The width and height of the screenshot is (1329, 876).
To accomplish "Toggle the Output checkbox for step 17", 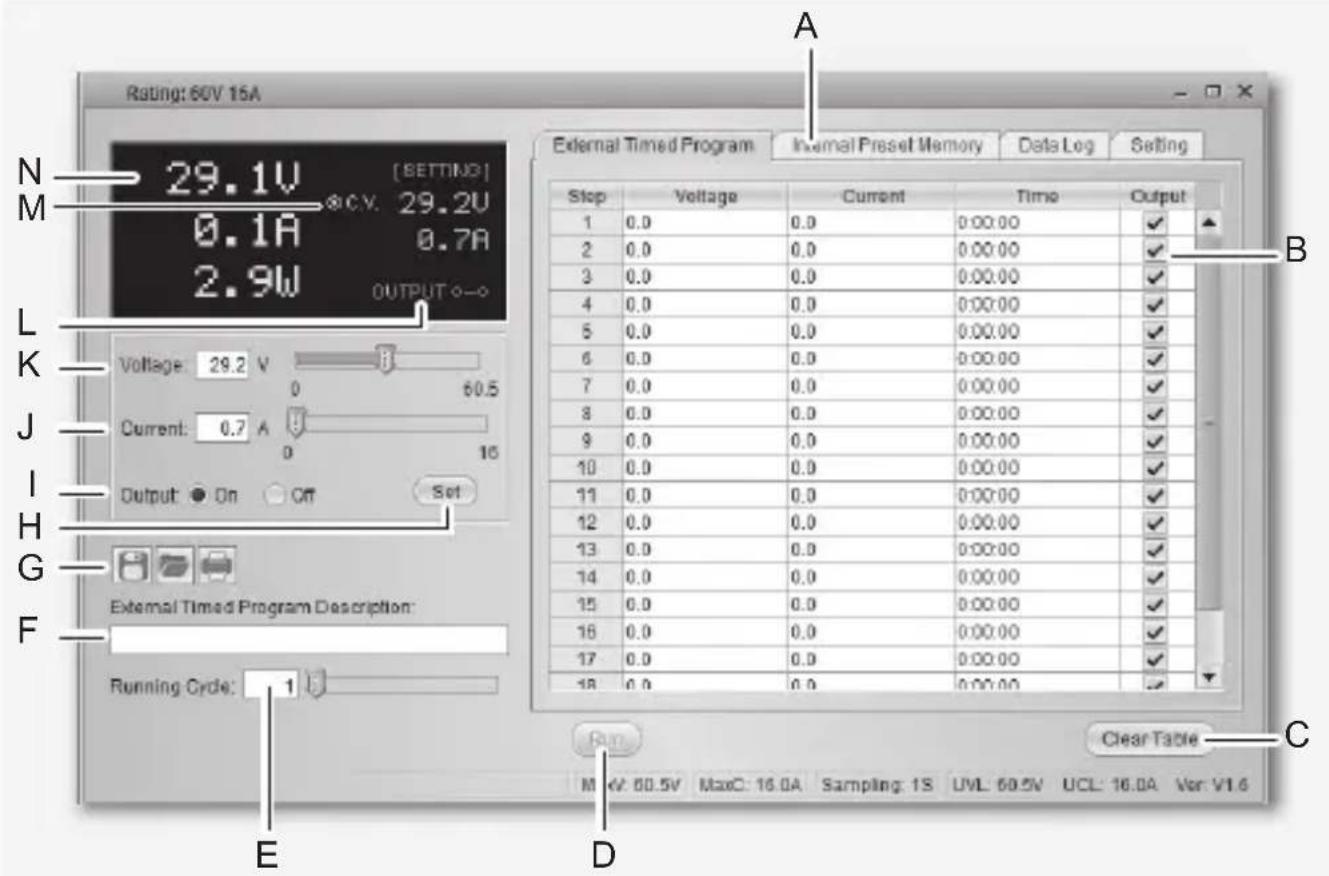I will 1155,659.
